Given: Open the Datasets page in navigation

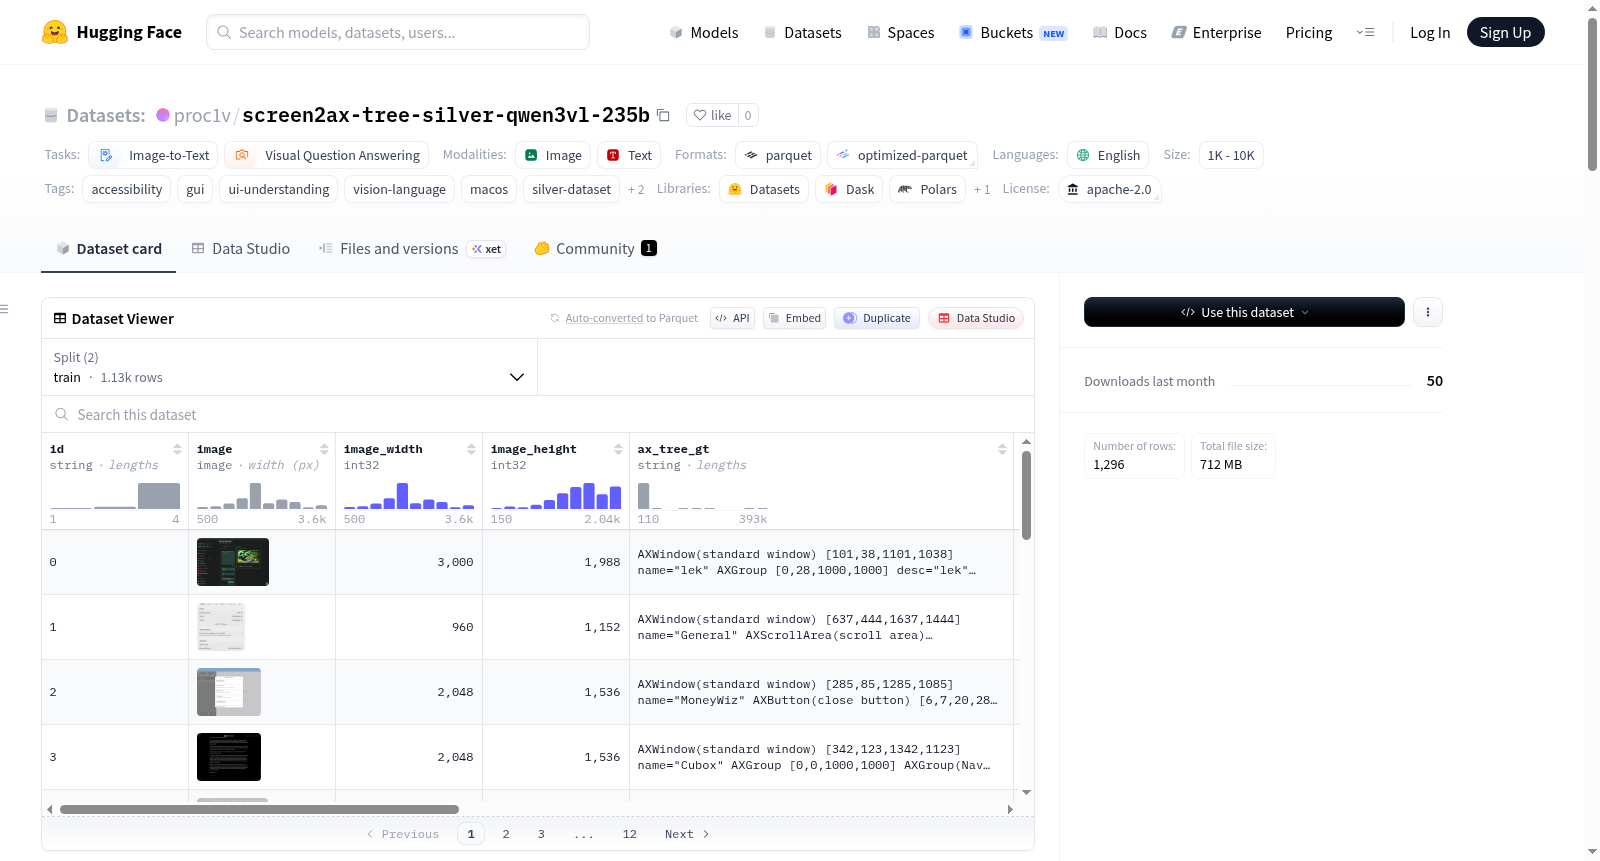Looking at the screenshot, I should click(802, 32).
